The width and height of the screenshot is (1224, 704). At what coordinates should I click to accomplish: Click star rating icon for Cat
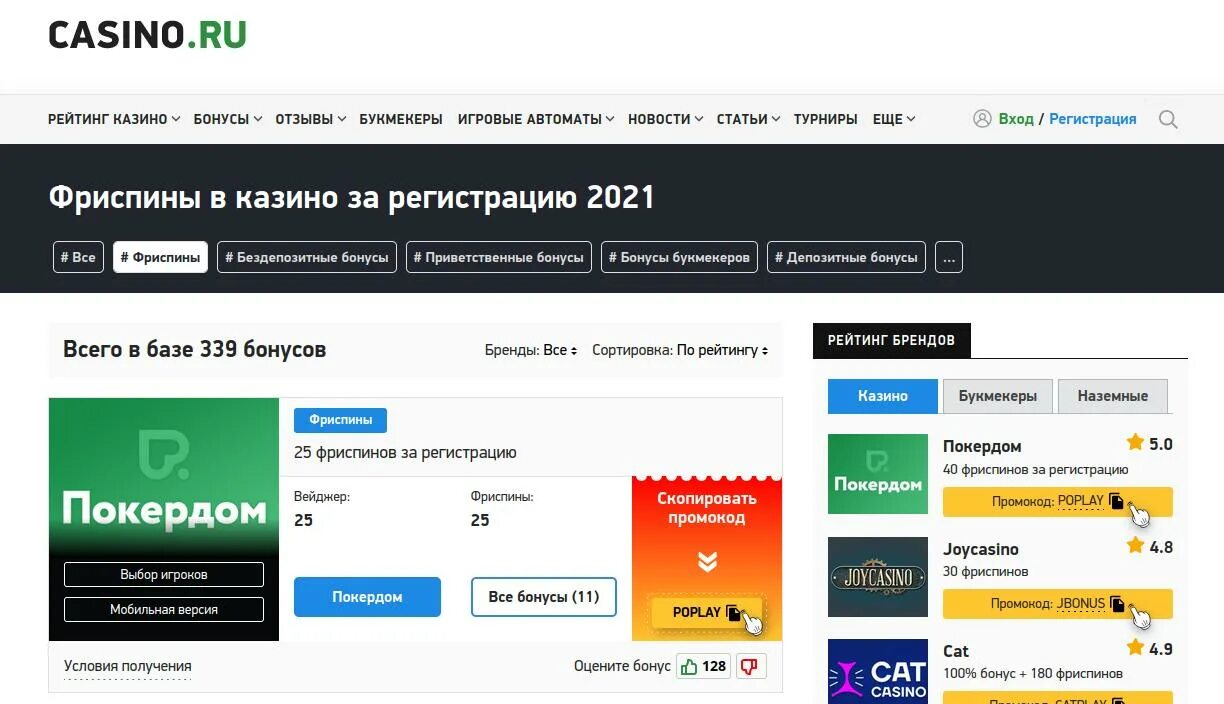(x=1135, y=648)
